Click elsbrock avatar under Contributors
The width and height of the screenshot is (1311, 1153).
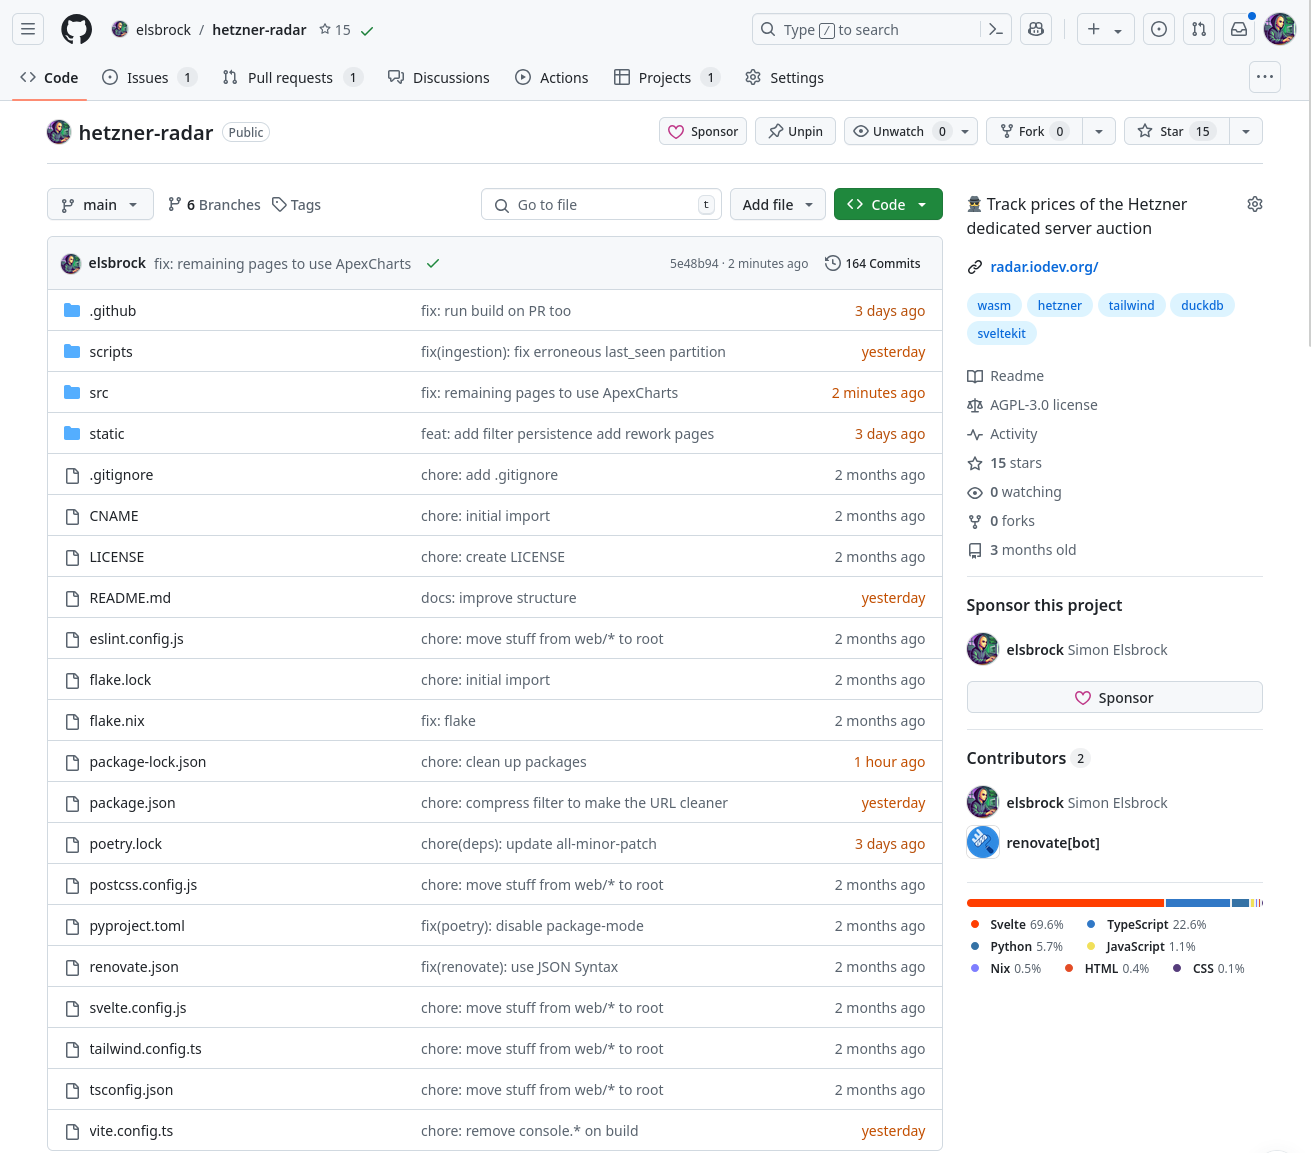[983, 802]
